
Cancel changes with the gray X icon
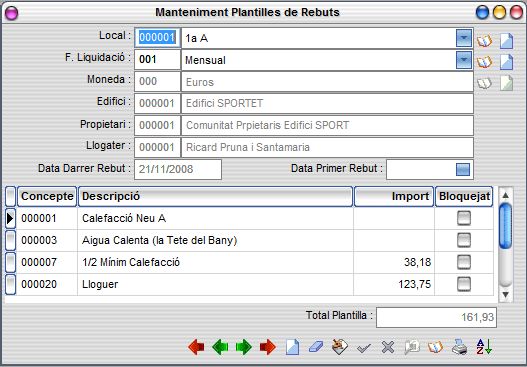388,347
